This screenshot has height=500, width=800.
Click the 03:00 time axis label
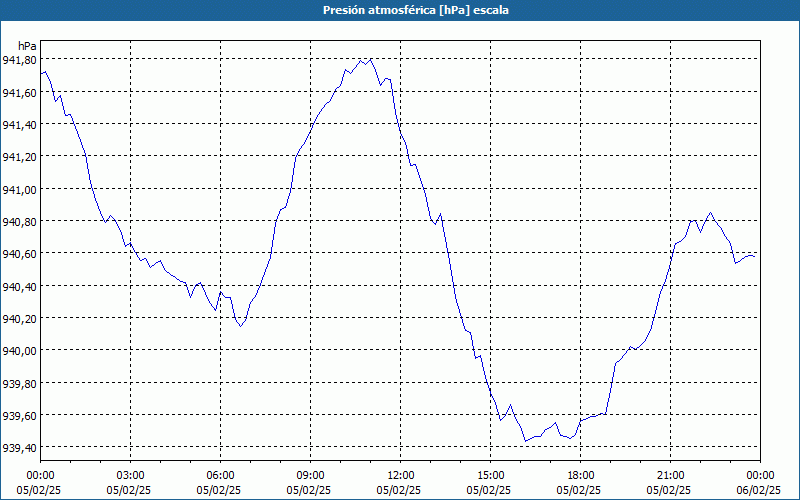point(130,475)
